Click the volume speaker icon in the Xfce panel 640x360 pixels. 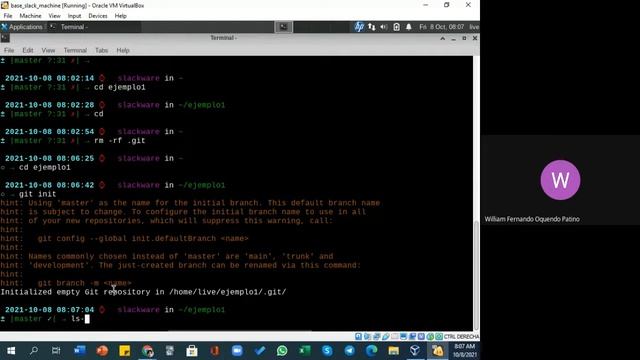[x=384, y=27]
